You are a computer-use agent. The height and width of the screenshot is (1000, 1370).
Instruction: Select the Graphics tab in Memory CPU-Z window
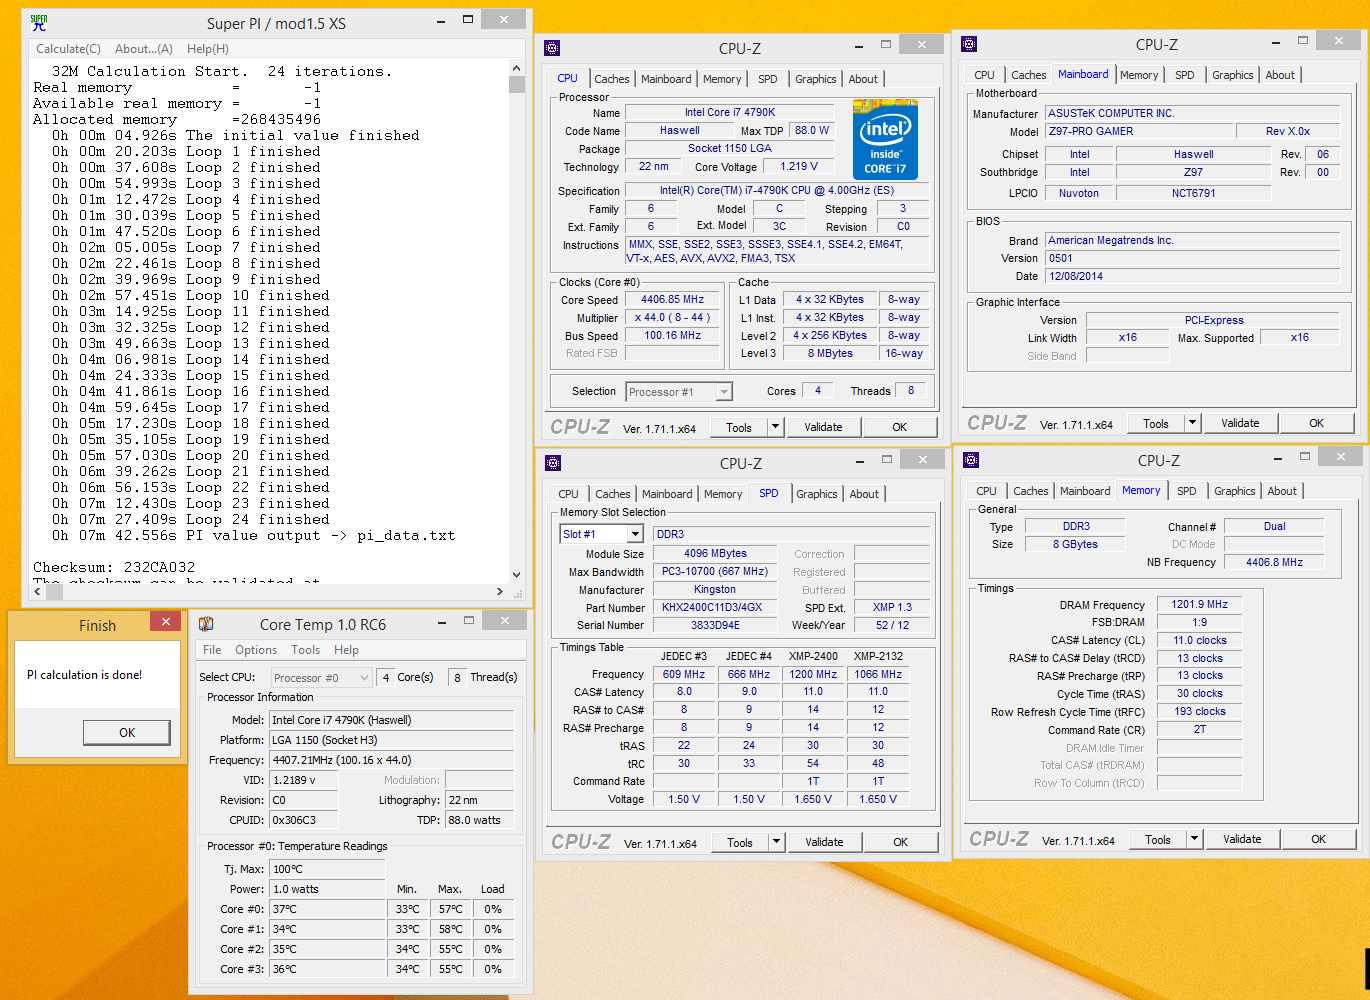(x=1235, y=491)
